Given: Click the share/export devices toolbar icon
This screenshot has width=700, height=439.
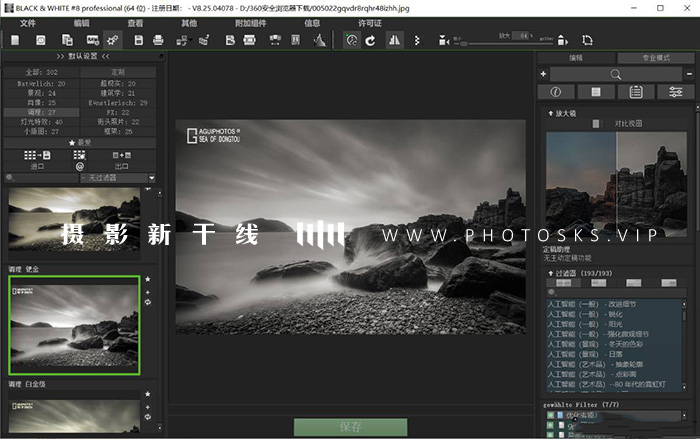Looking at the screenshot, I should pyautogui.click(x=182, y=41).
